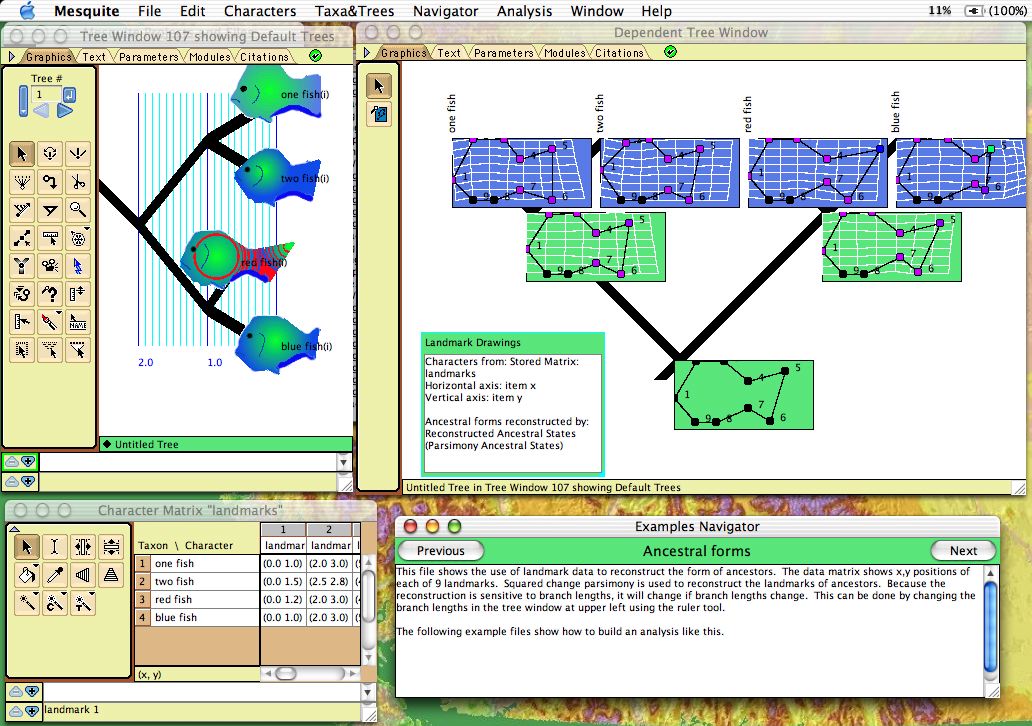
Task: Select the eyedropper tool in matrix palette
Action: click(55, 575)
